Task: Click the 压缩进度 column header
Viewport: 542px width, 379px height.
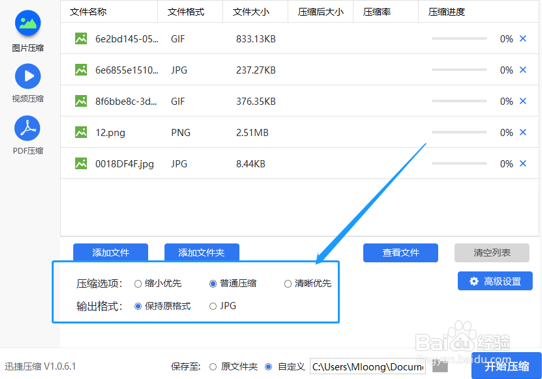Action: point(446,12)
